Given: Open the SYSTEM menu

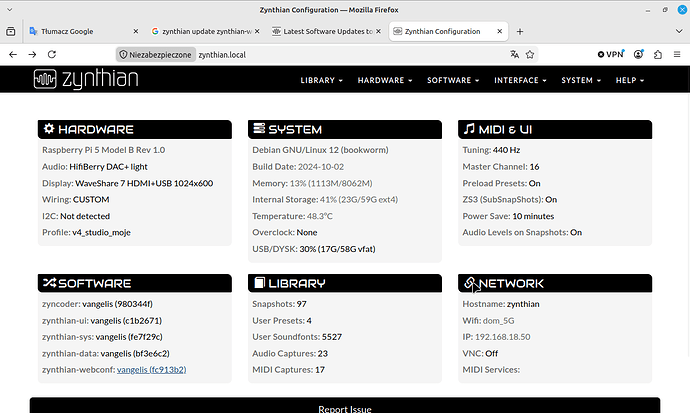Looking at the screenshot, I should [581, 80].
